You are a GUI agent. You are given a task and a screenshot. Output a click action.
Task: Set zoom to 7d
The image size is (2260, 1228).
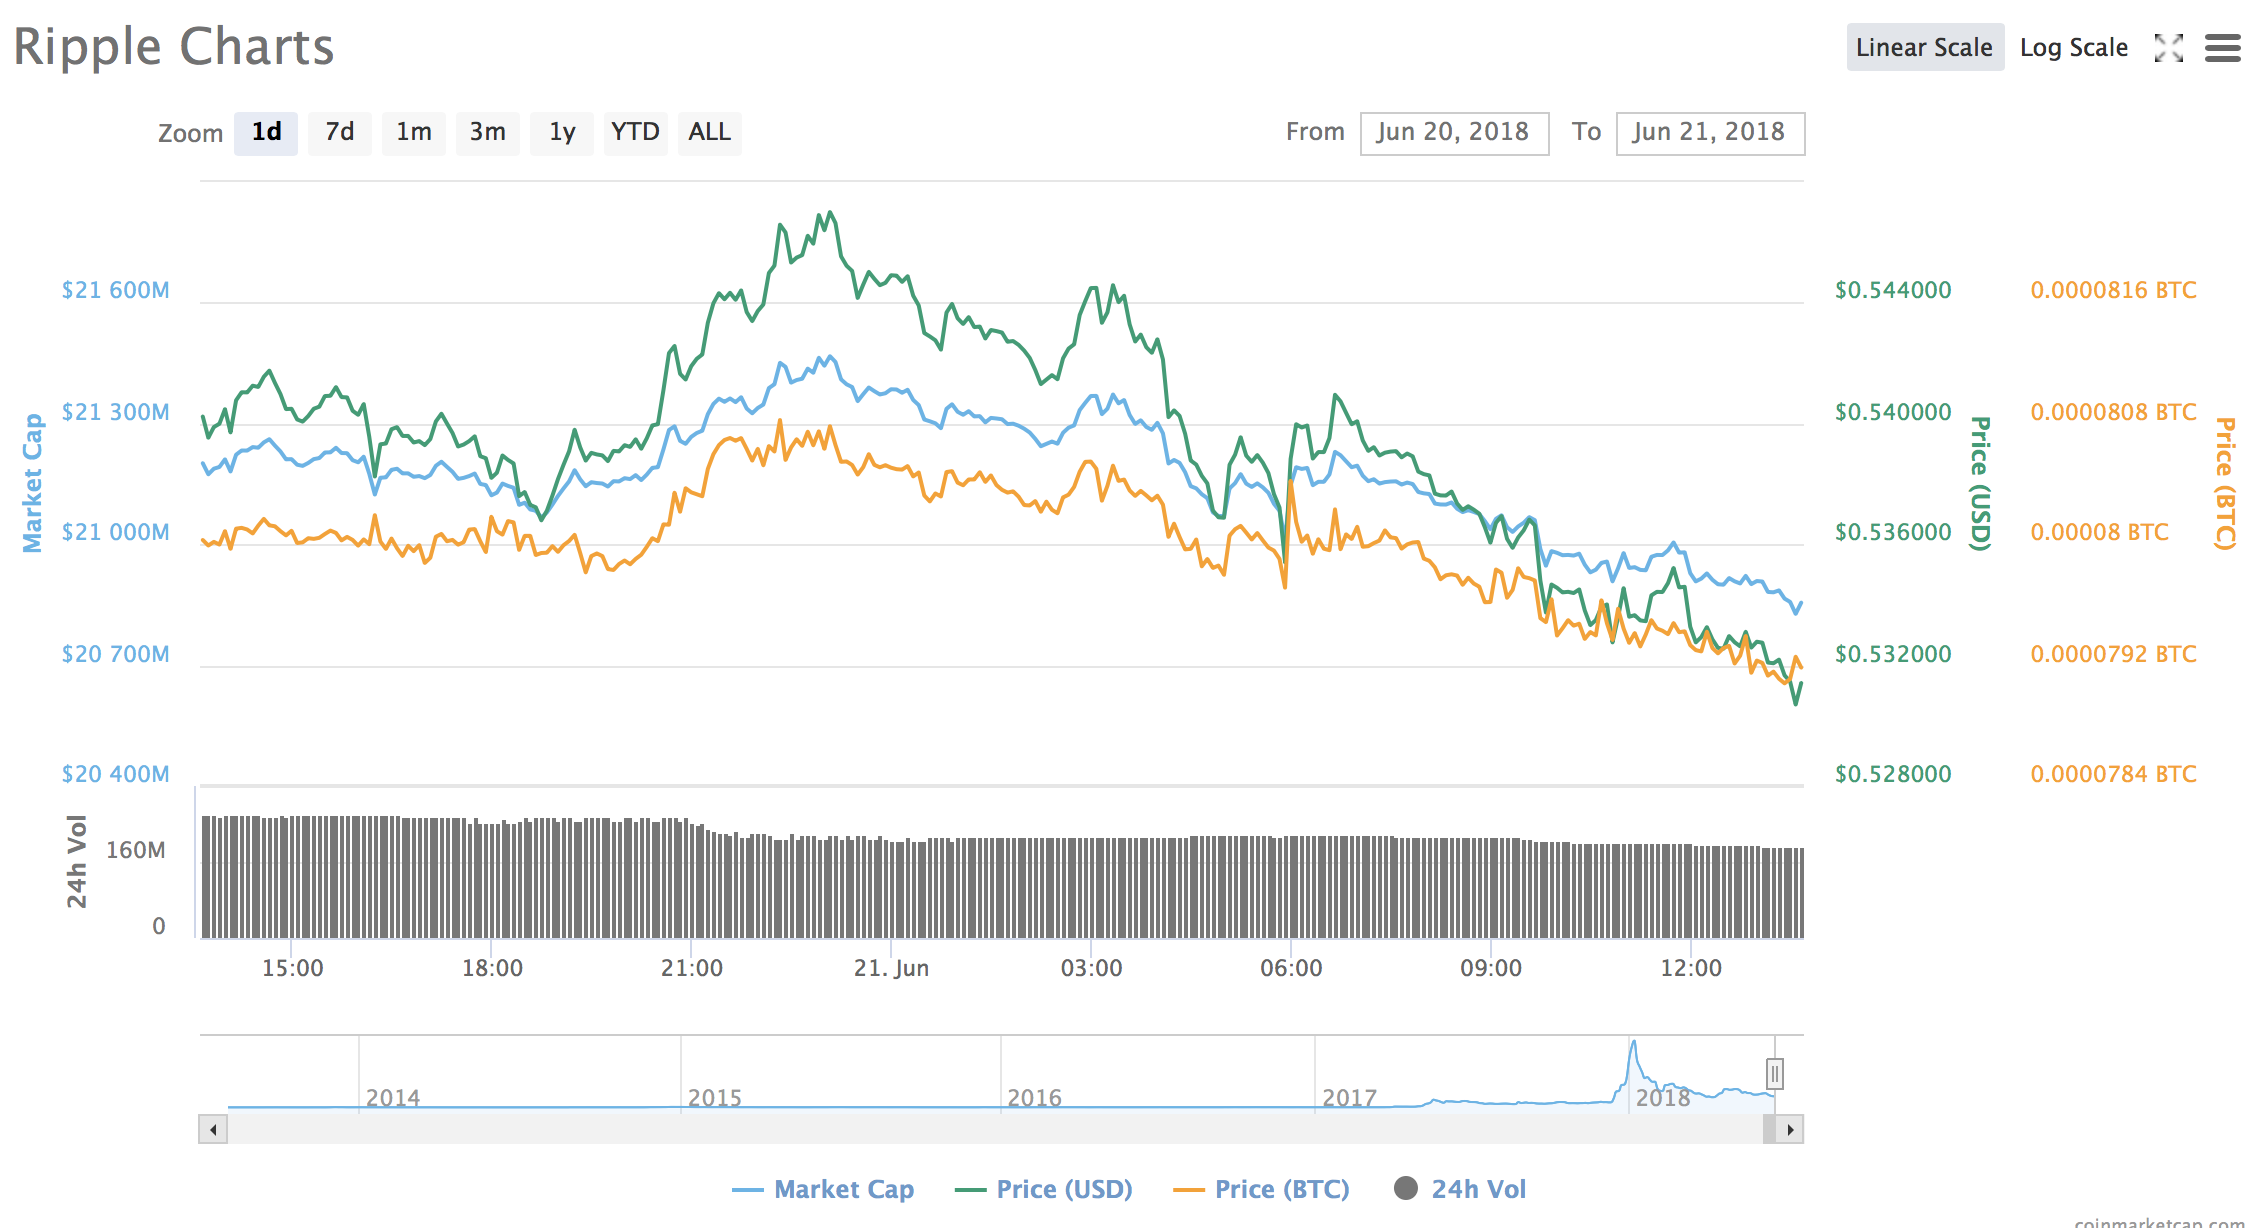340,132
